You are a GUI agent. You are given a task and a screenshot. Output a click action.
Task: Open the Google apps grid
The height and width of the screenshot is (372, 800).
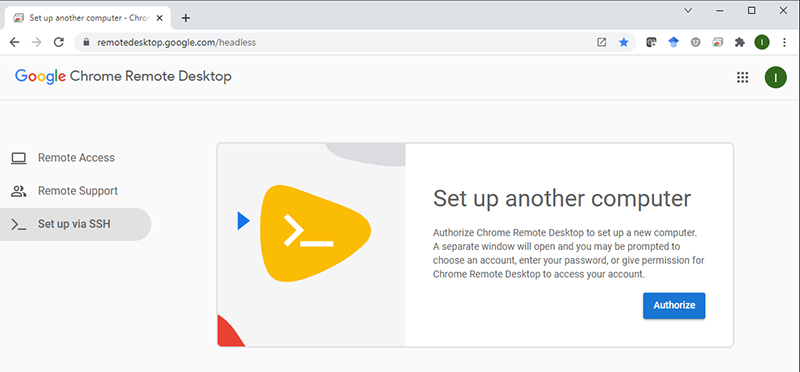click(742, 77)
